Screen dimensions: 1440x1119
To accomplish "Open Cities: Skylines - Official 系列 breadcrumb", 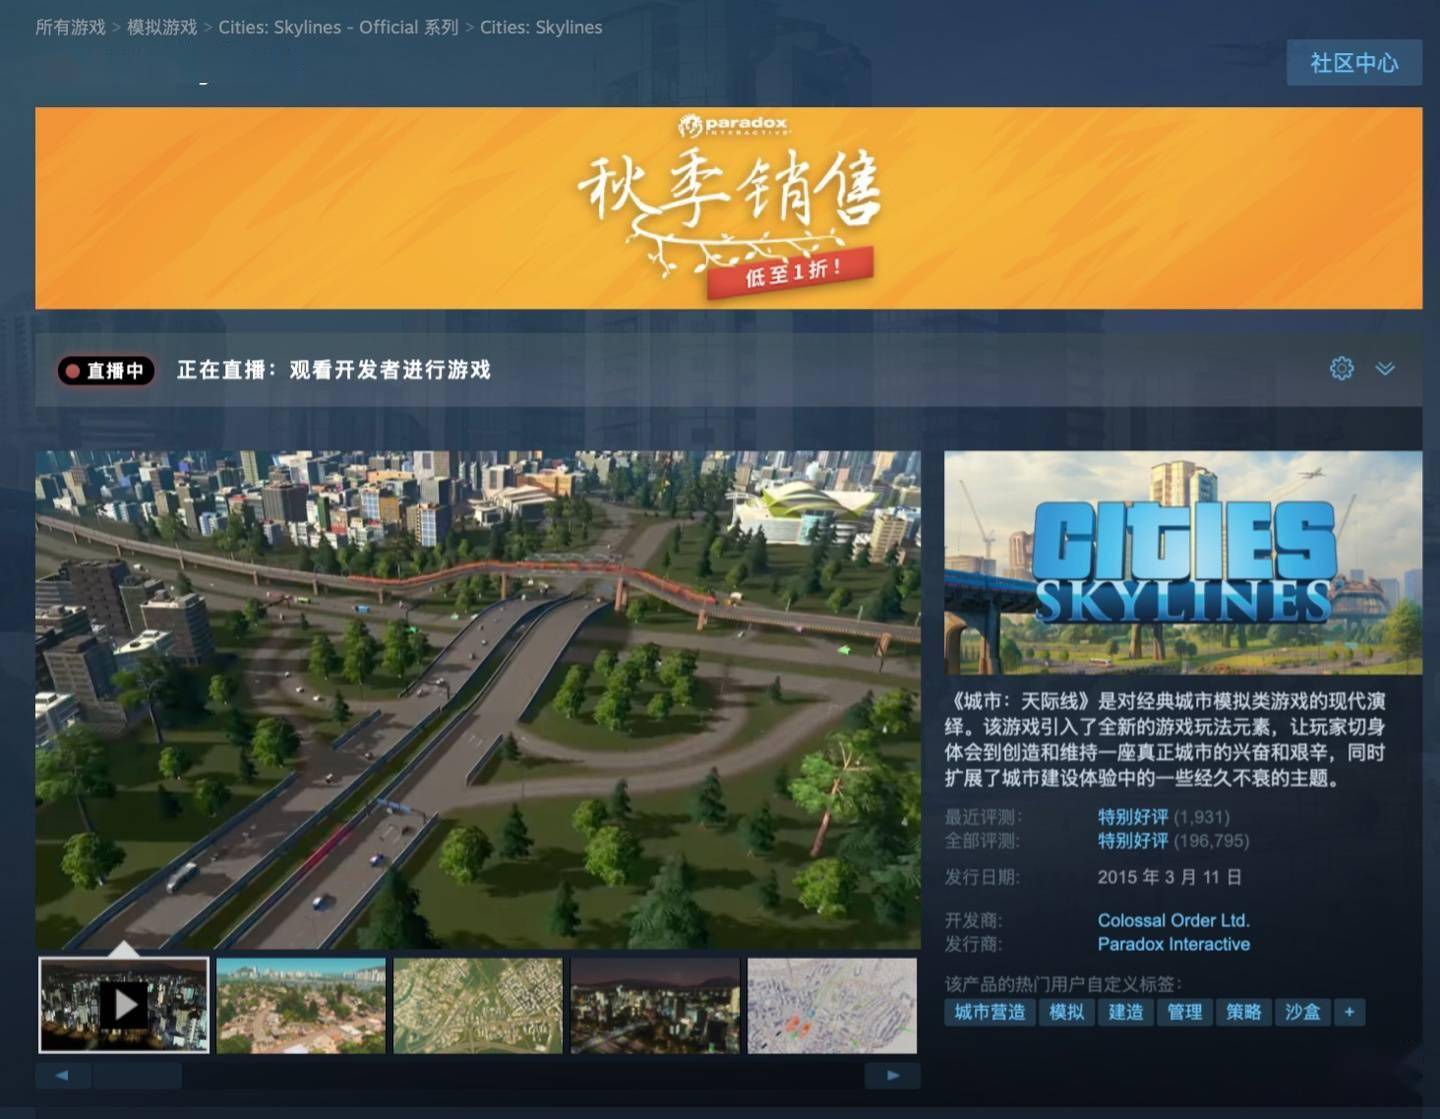I will click(338, 27).
